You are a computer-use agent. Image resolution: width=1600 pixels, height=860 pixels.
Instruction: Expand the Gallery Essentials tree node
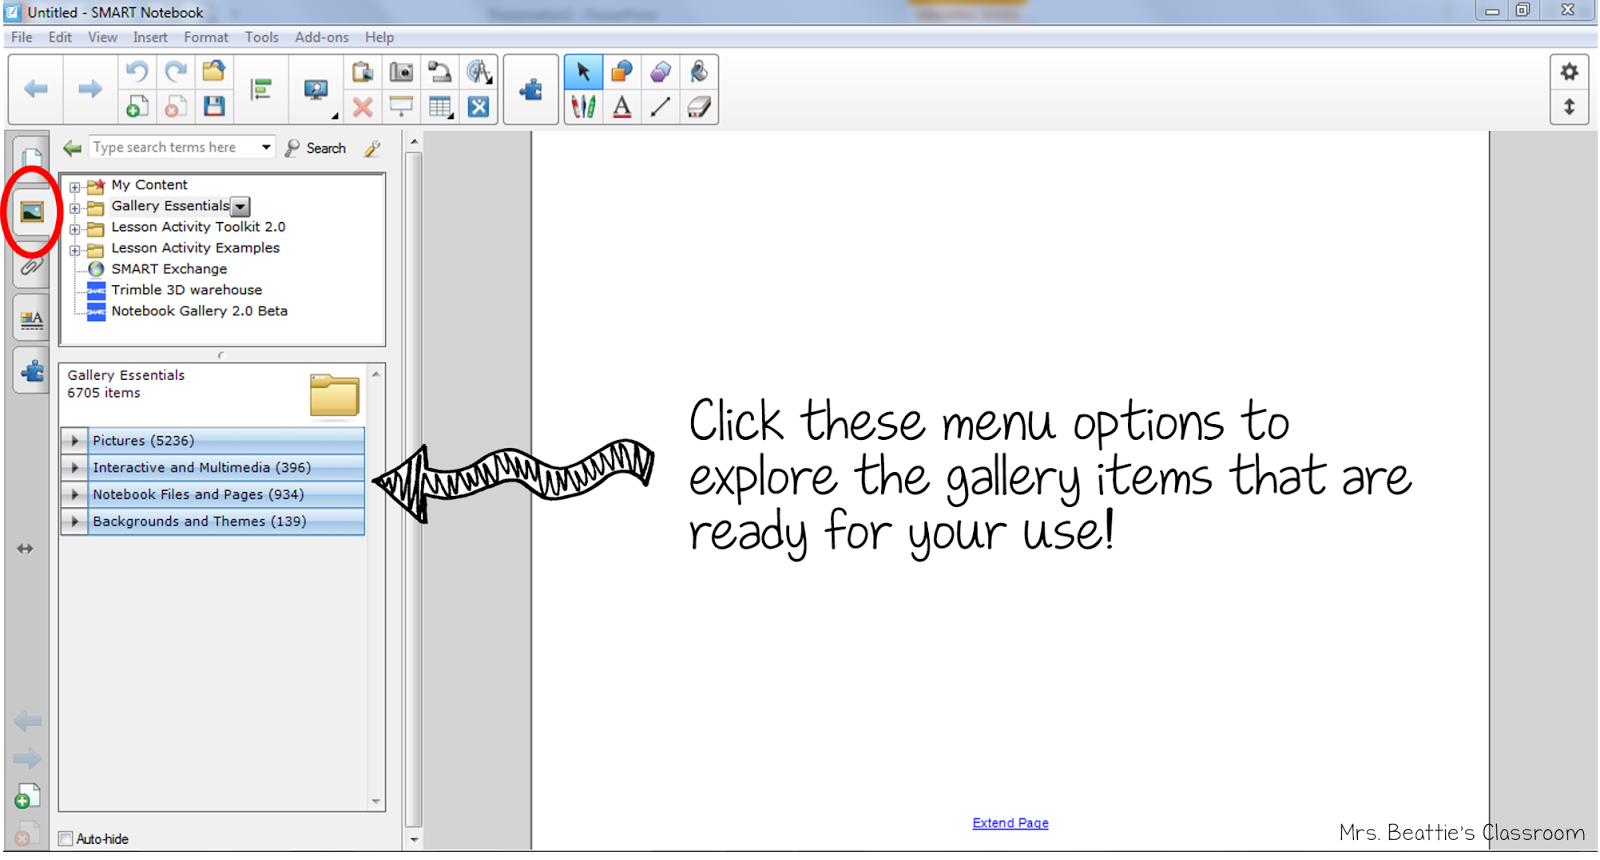[75, 208]
